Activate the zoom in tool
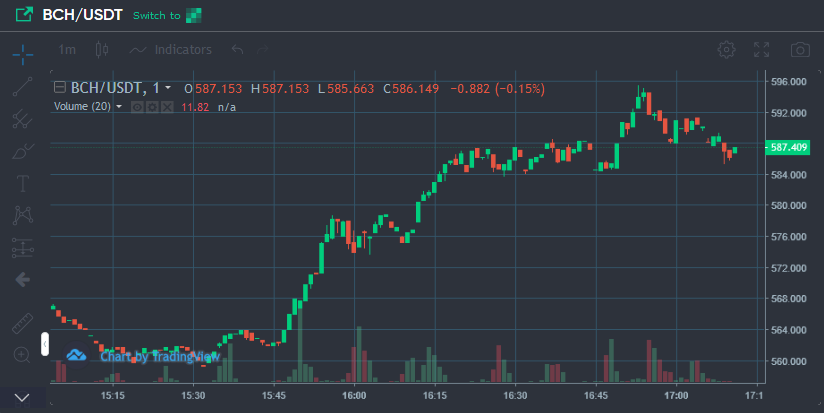Viewport: 824px width, 413px height. (x=22, y=355)
